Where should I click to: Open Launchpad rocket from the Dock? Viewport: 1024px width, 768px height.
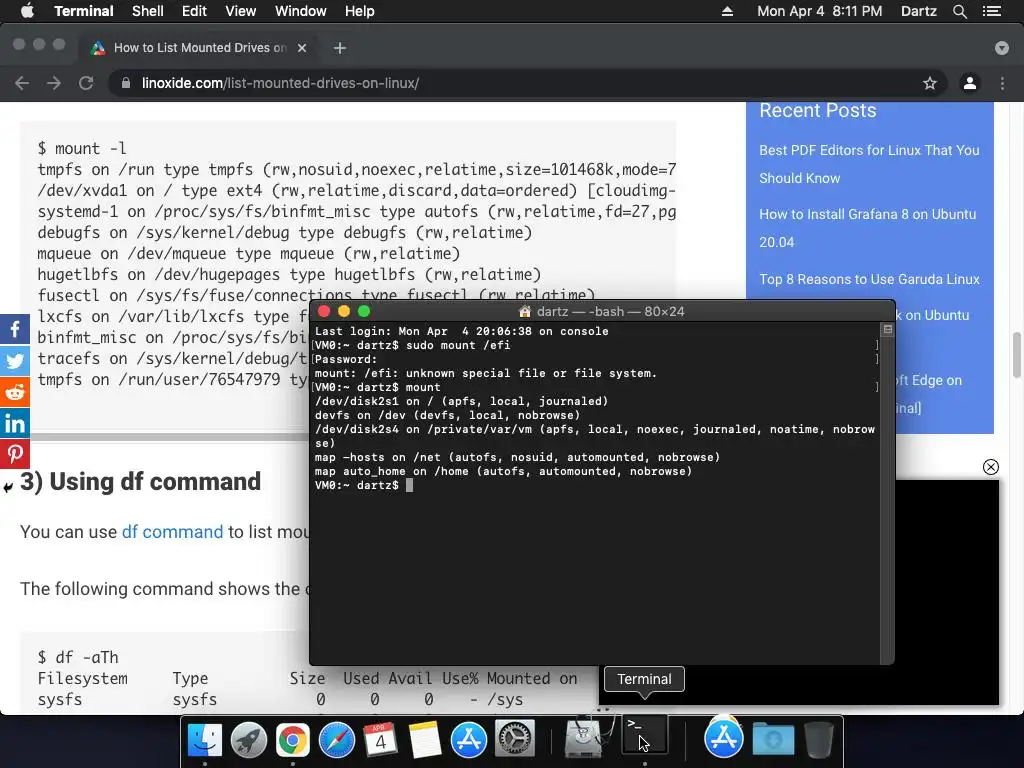pos(249,740)
